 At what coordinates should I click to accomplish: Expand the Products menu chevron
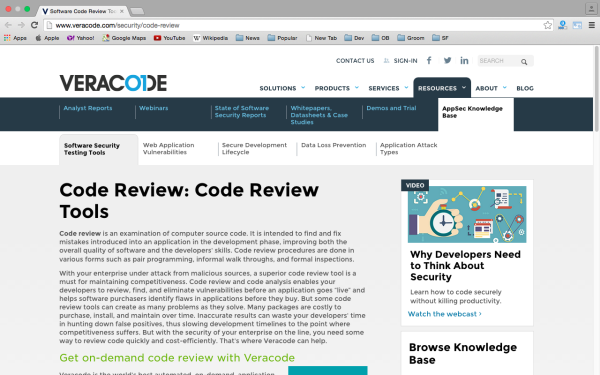[357, 88]
